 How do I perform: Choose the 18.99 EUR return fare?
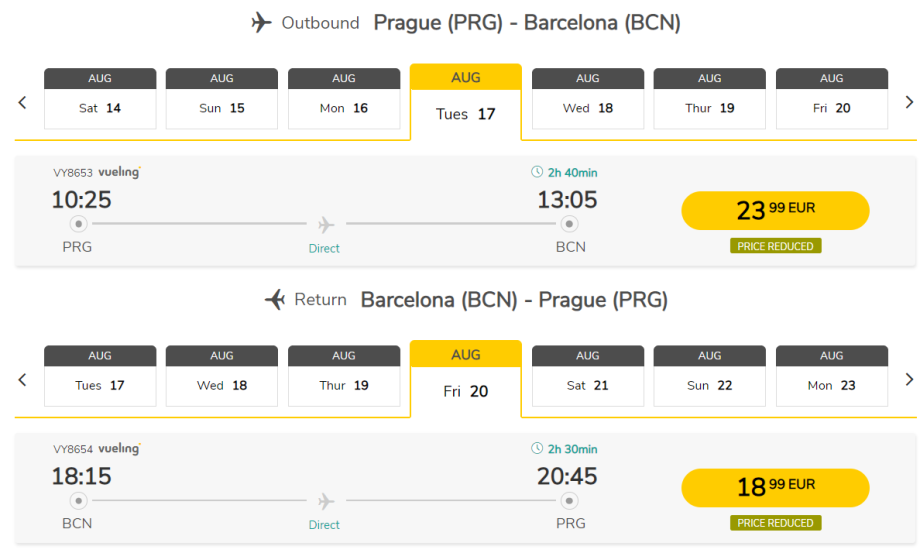click(775, 487)
